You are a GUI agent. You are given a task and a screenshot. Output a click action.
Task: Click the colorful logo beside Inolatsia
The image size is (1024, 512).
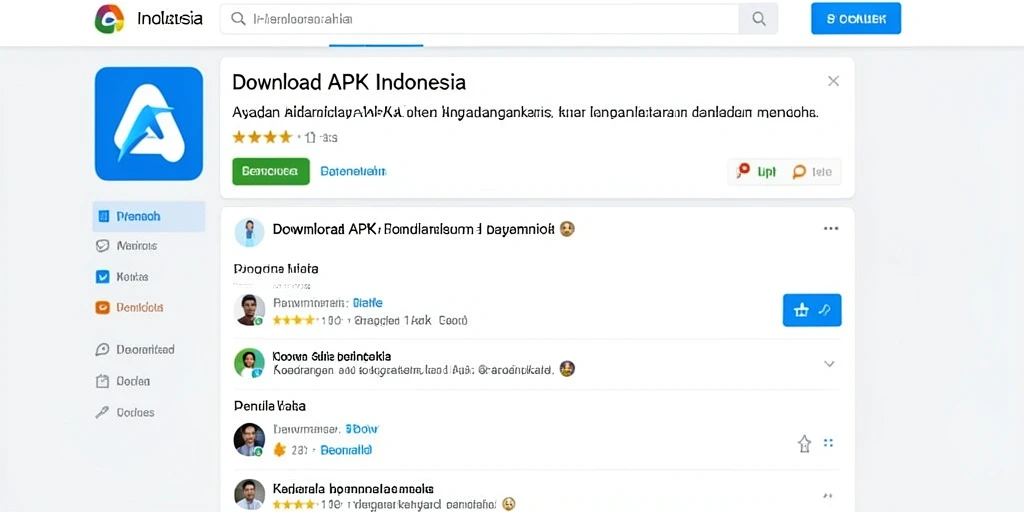109,18
